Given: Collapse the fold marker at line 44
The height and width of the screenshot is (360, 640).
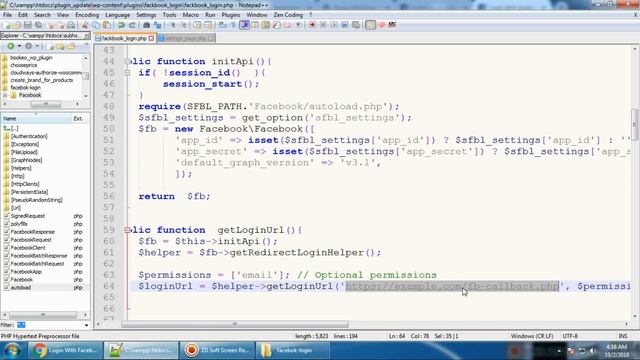Looking at the screenshot, I should [x=127, y=62].
